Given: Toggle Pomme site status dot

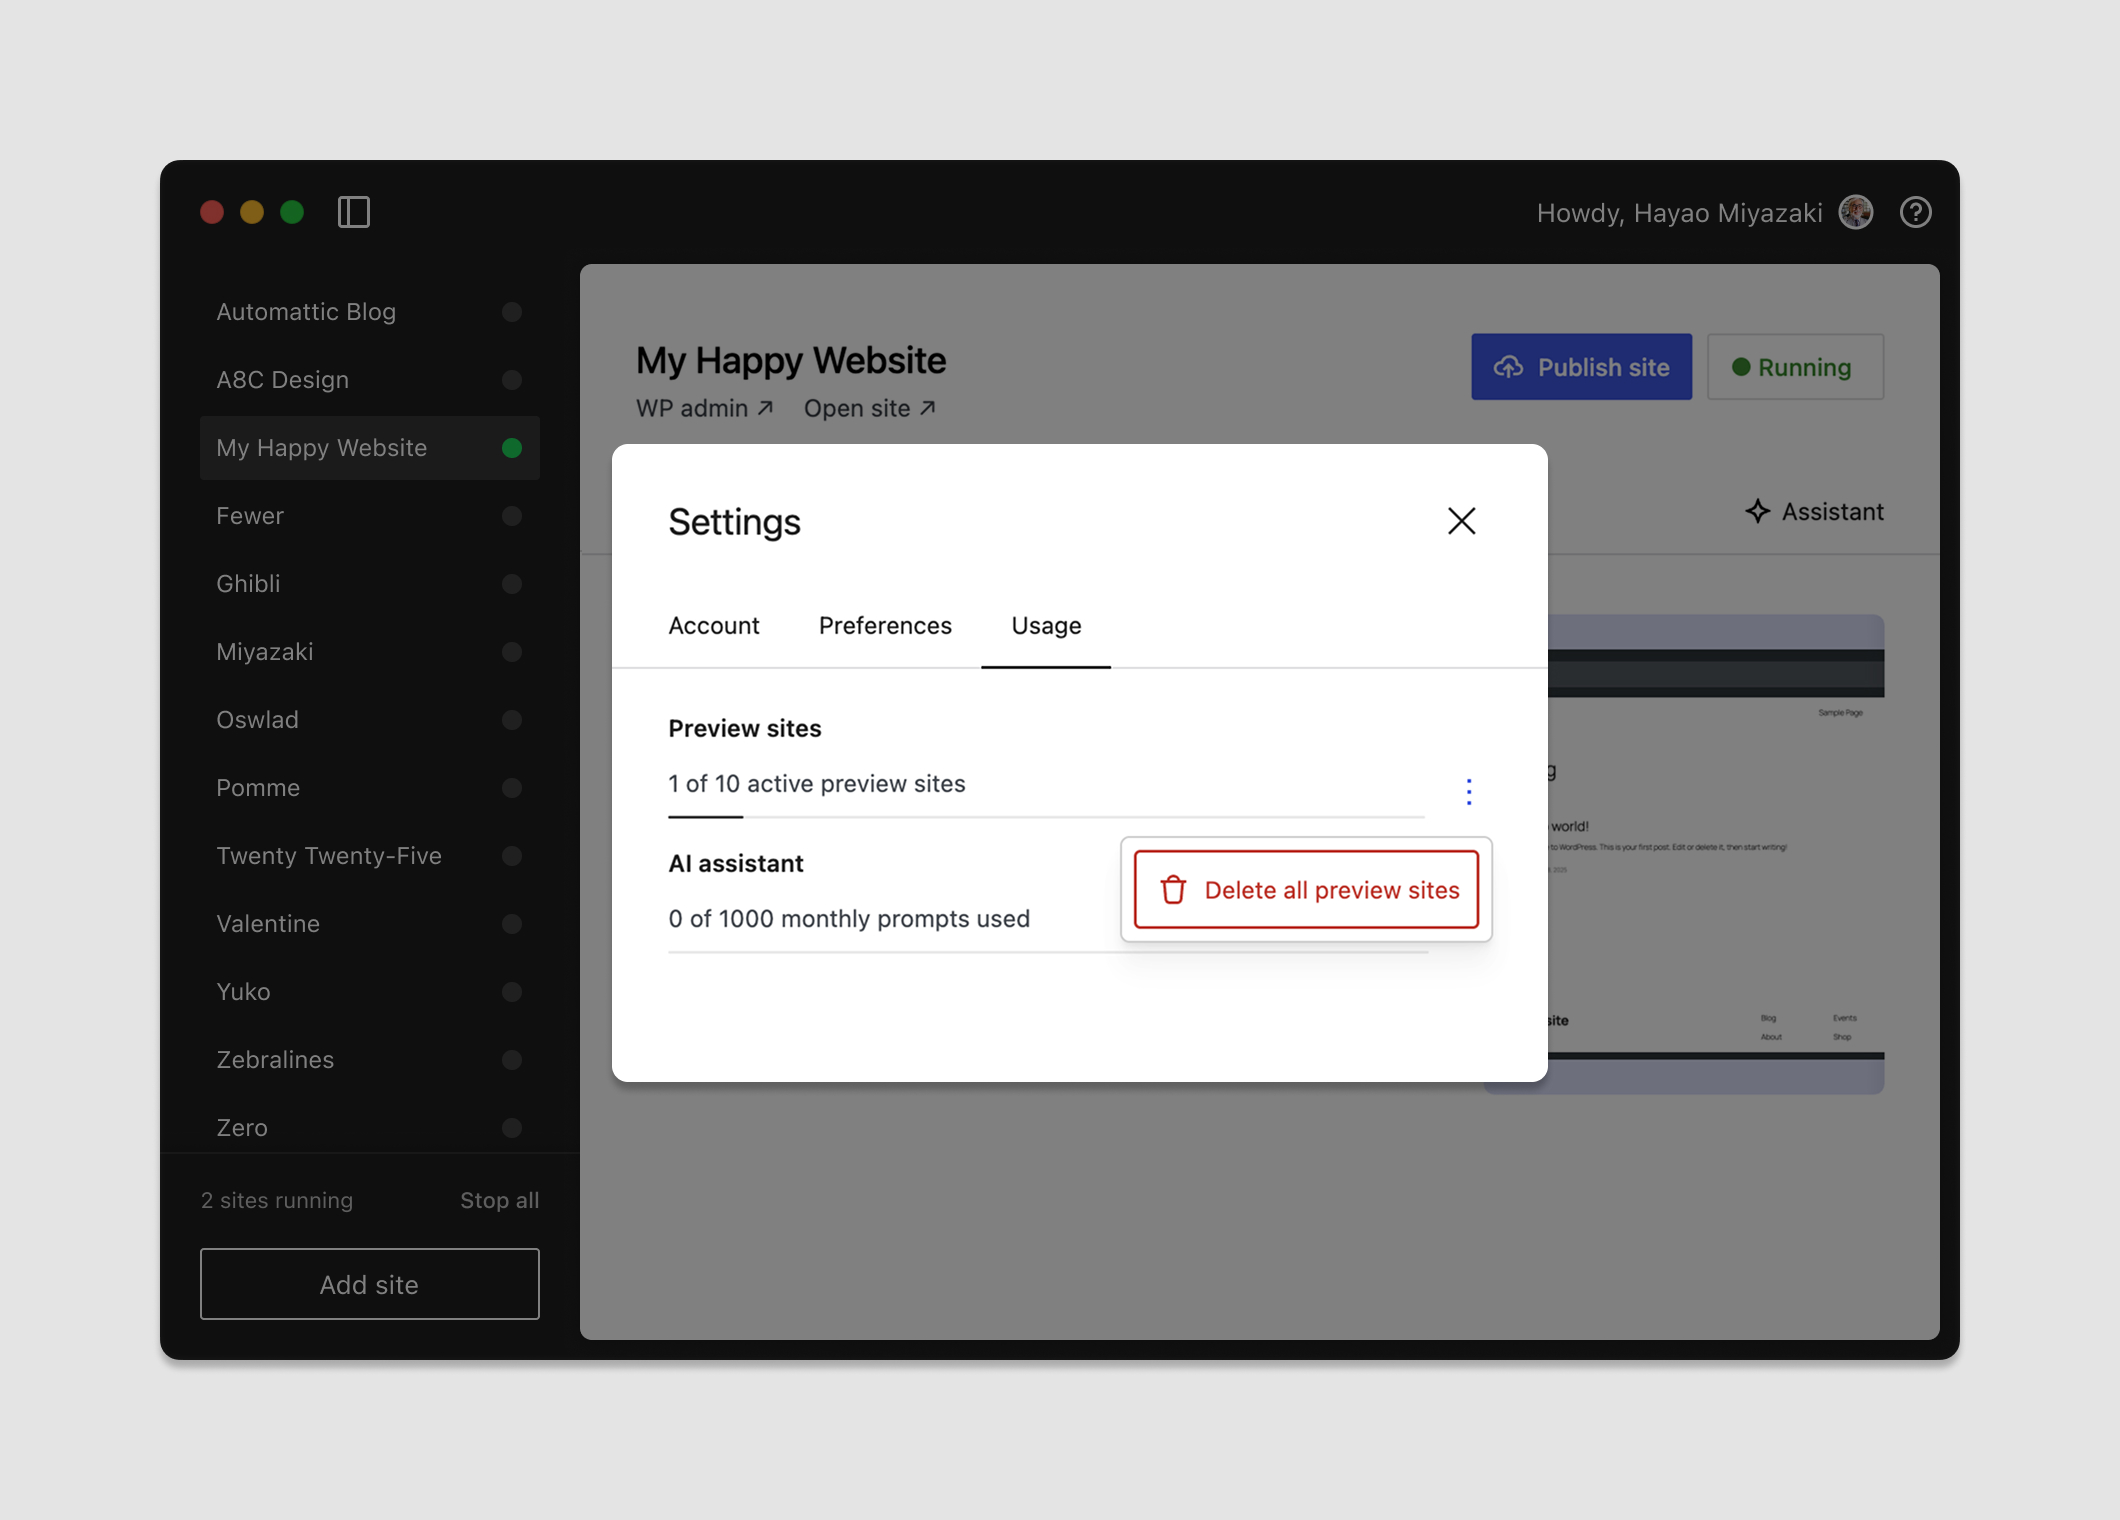Looking at the screenshot, I should (x=512, y=788).
